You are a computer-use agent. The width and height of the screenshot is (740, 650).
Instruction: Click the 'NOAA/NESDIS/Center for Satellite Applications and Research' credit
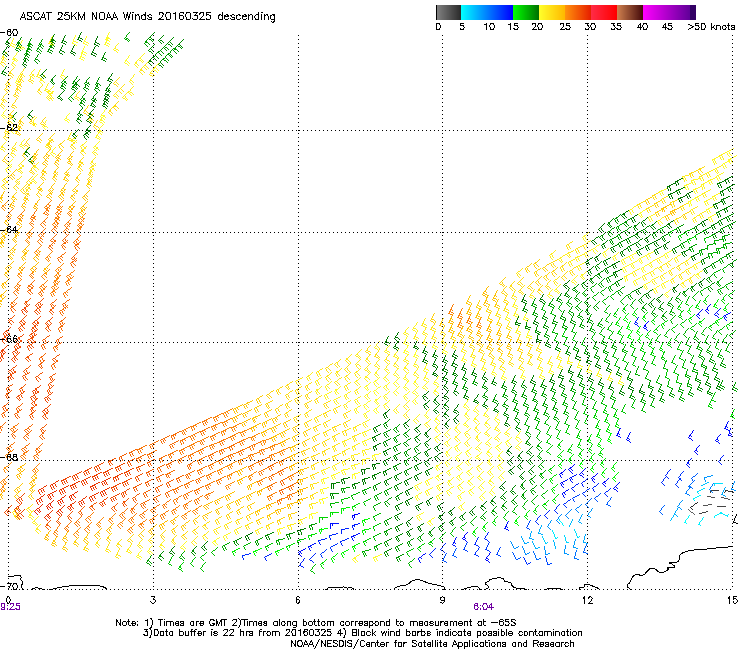click(432, 644)
